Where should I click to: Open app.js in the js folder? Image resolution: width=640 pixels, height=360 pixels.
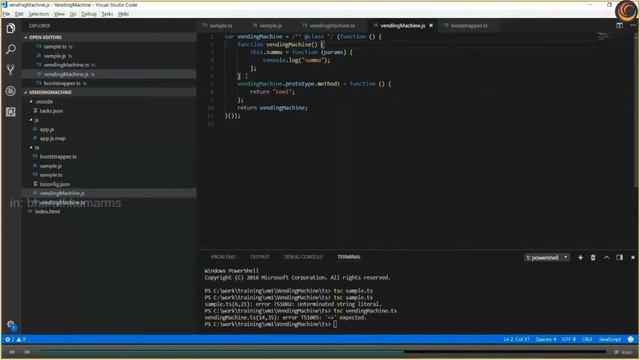point(47,129)
